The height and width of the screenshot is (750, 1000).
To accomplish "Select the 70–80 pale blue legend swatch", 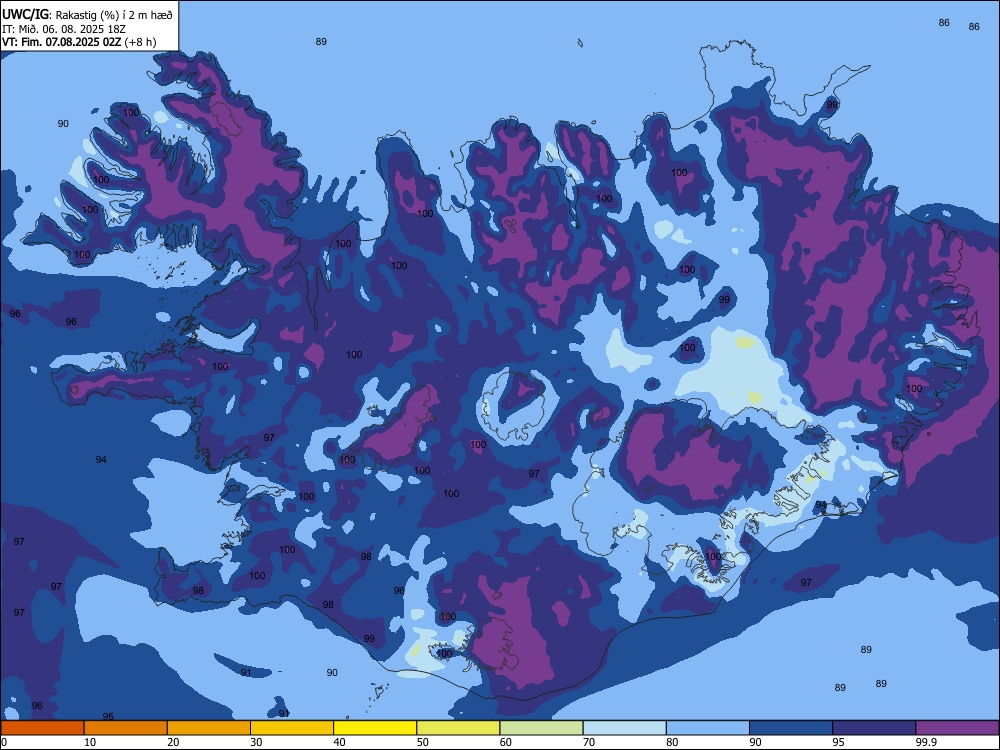I will (624, 728).
